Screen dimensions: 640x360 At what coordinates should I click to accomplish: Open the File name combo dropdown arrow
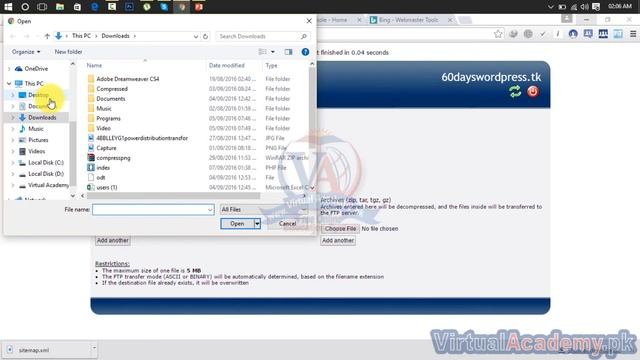tap(210, 210)
